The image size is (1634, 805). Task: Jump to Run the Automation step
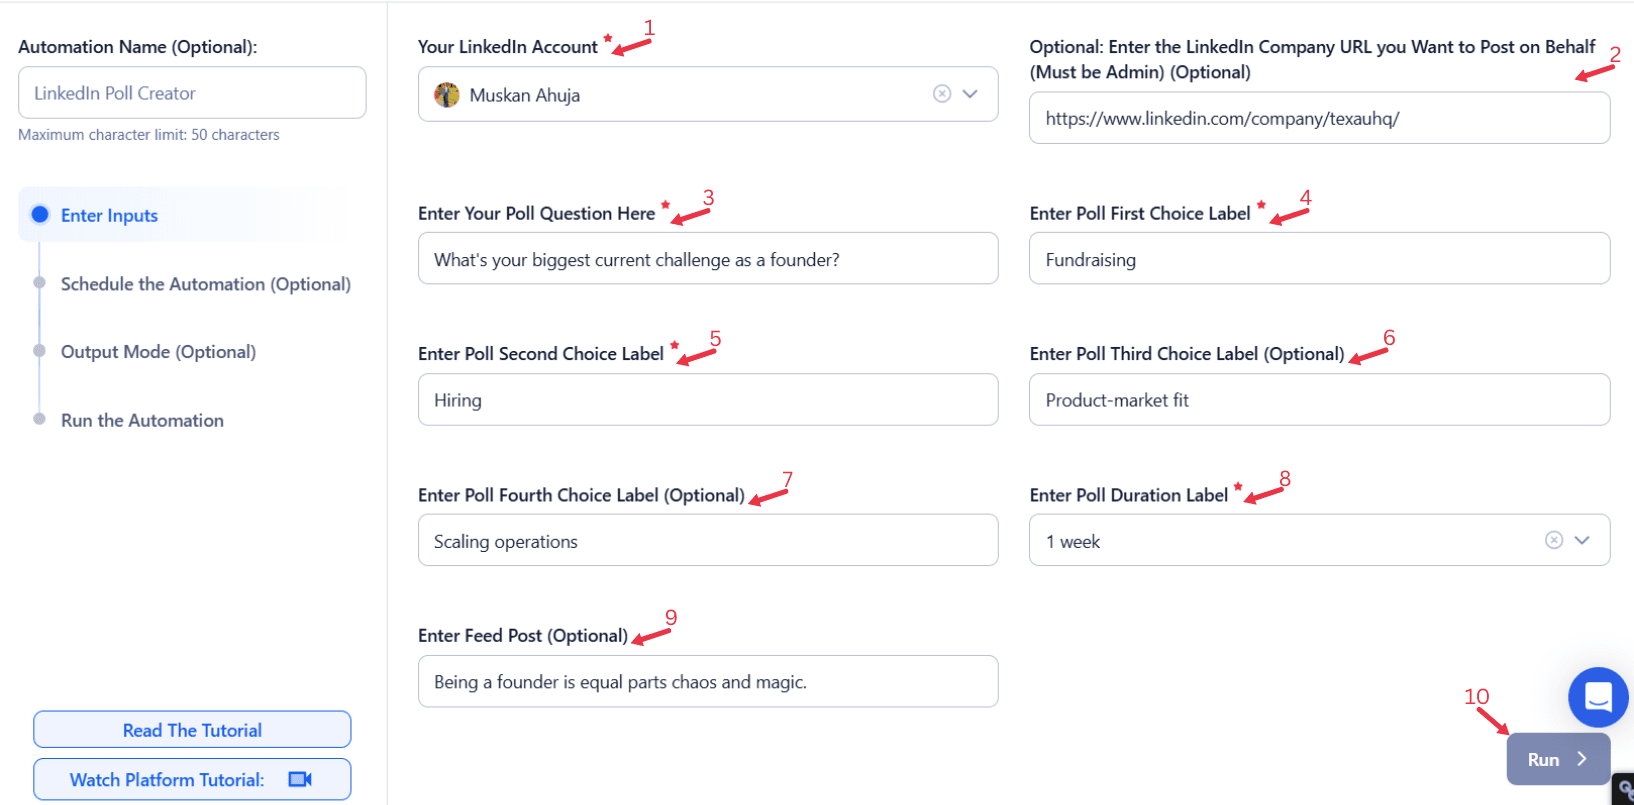coord(142,421)
